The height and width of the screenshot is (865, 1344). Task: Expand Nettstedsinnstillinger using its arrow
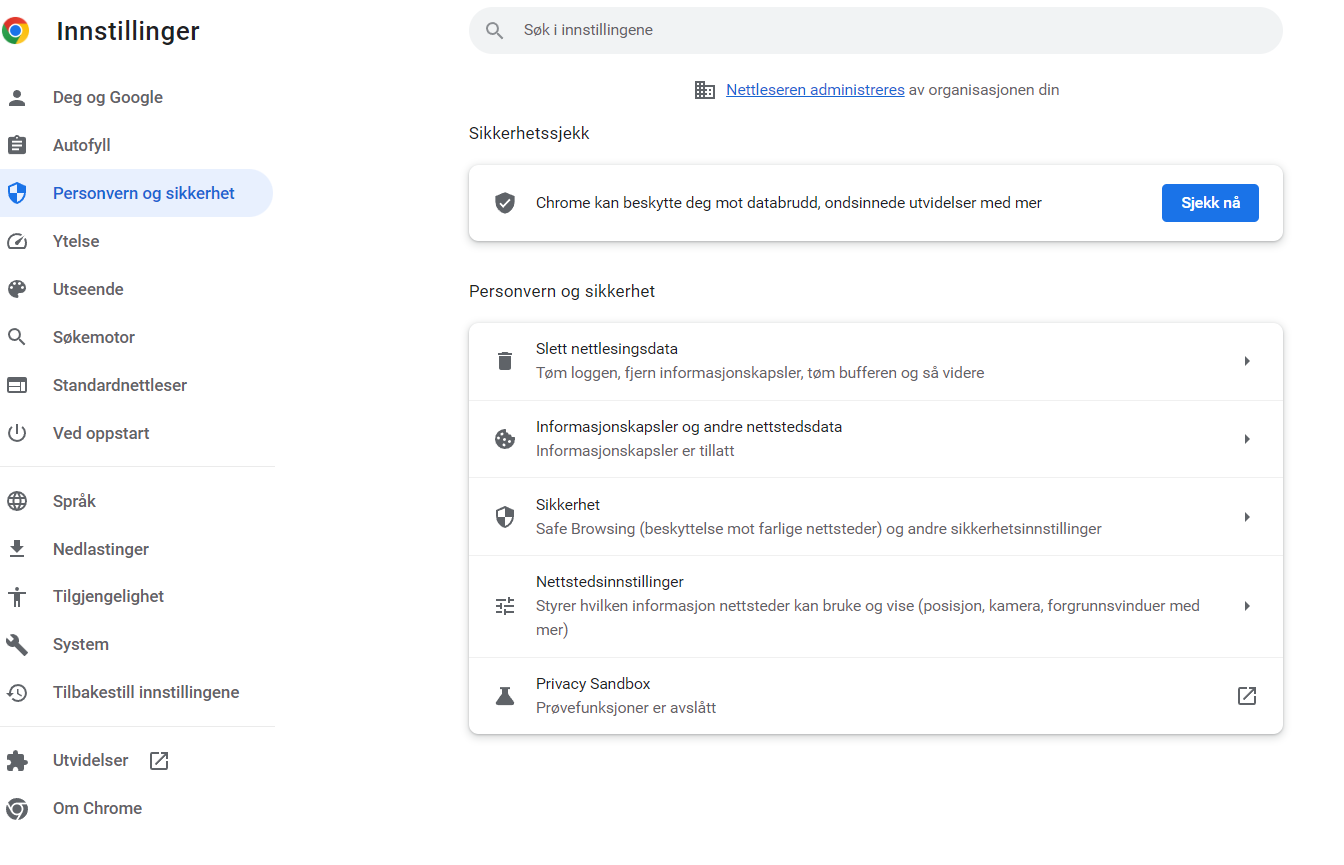(1246, 606)
